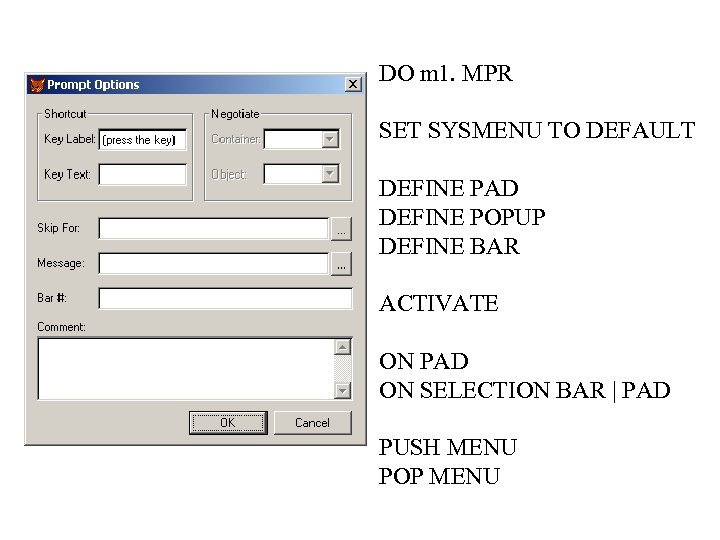
Task: Open the Object dropdown arrow
Action: pos(330,174)
